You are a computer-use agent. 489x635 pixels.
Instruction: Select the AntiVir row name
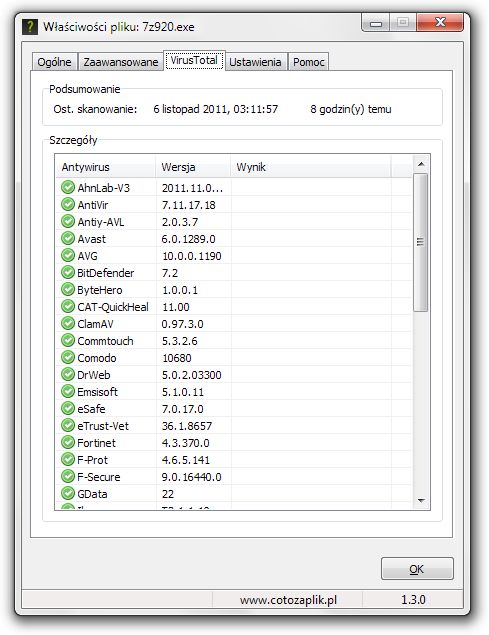pos(93,205)
